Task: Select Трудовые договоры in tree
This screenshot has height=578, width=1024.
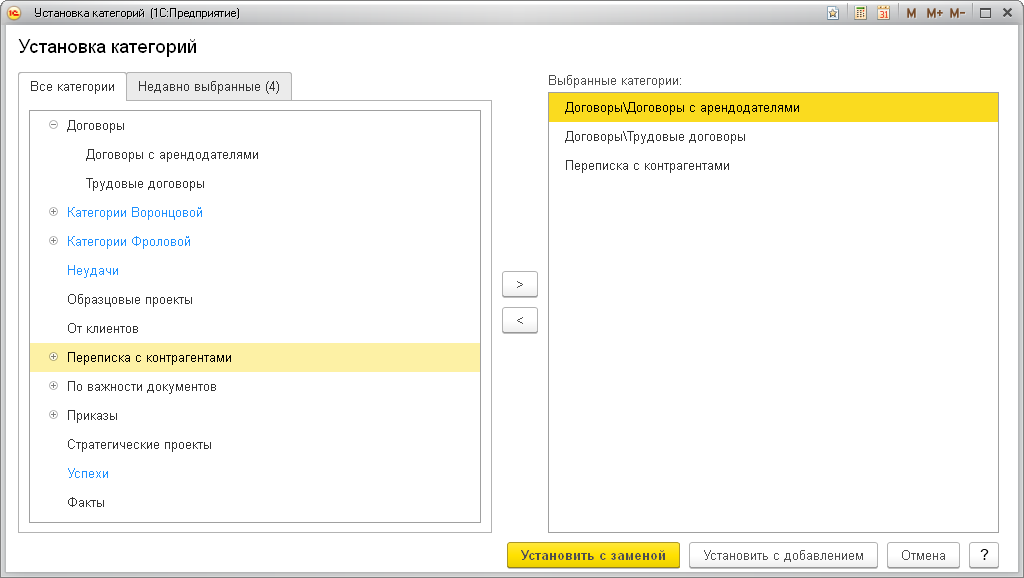Action: tap(145, 184)
